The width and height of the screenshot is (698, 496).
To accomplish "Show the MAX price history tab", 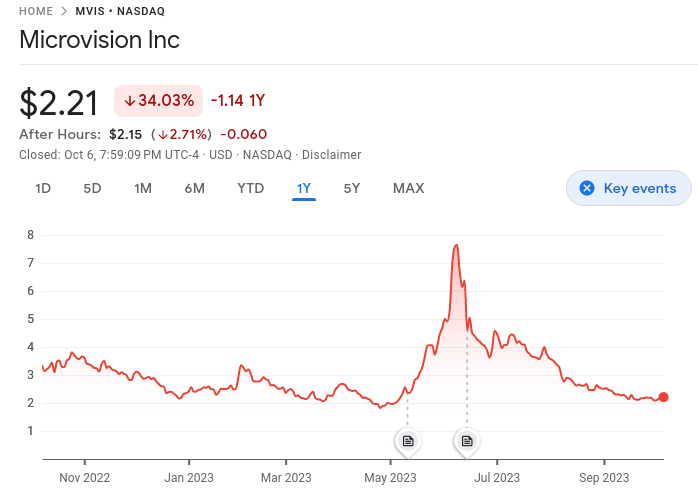I will pyautogui.click(x=408, y=188).
